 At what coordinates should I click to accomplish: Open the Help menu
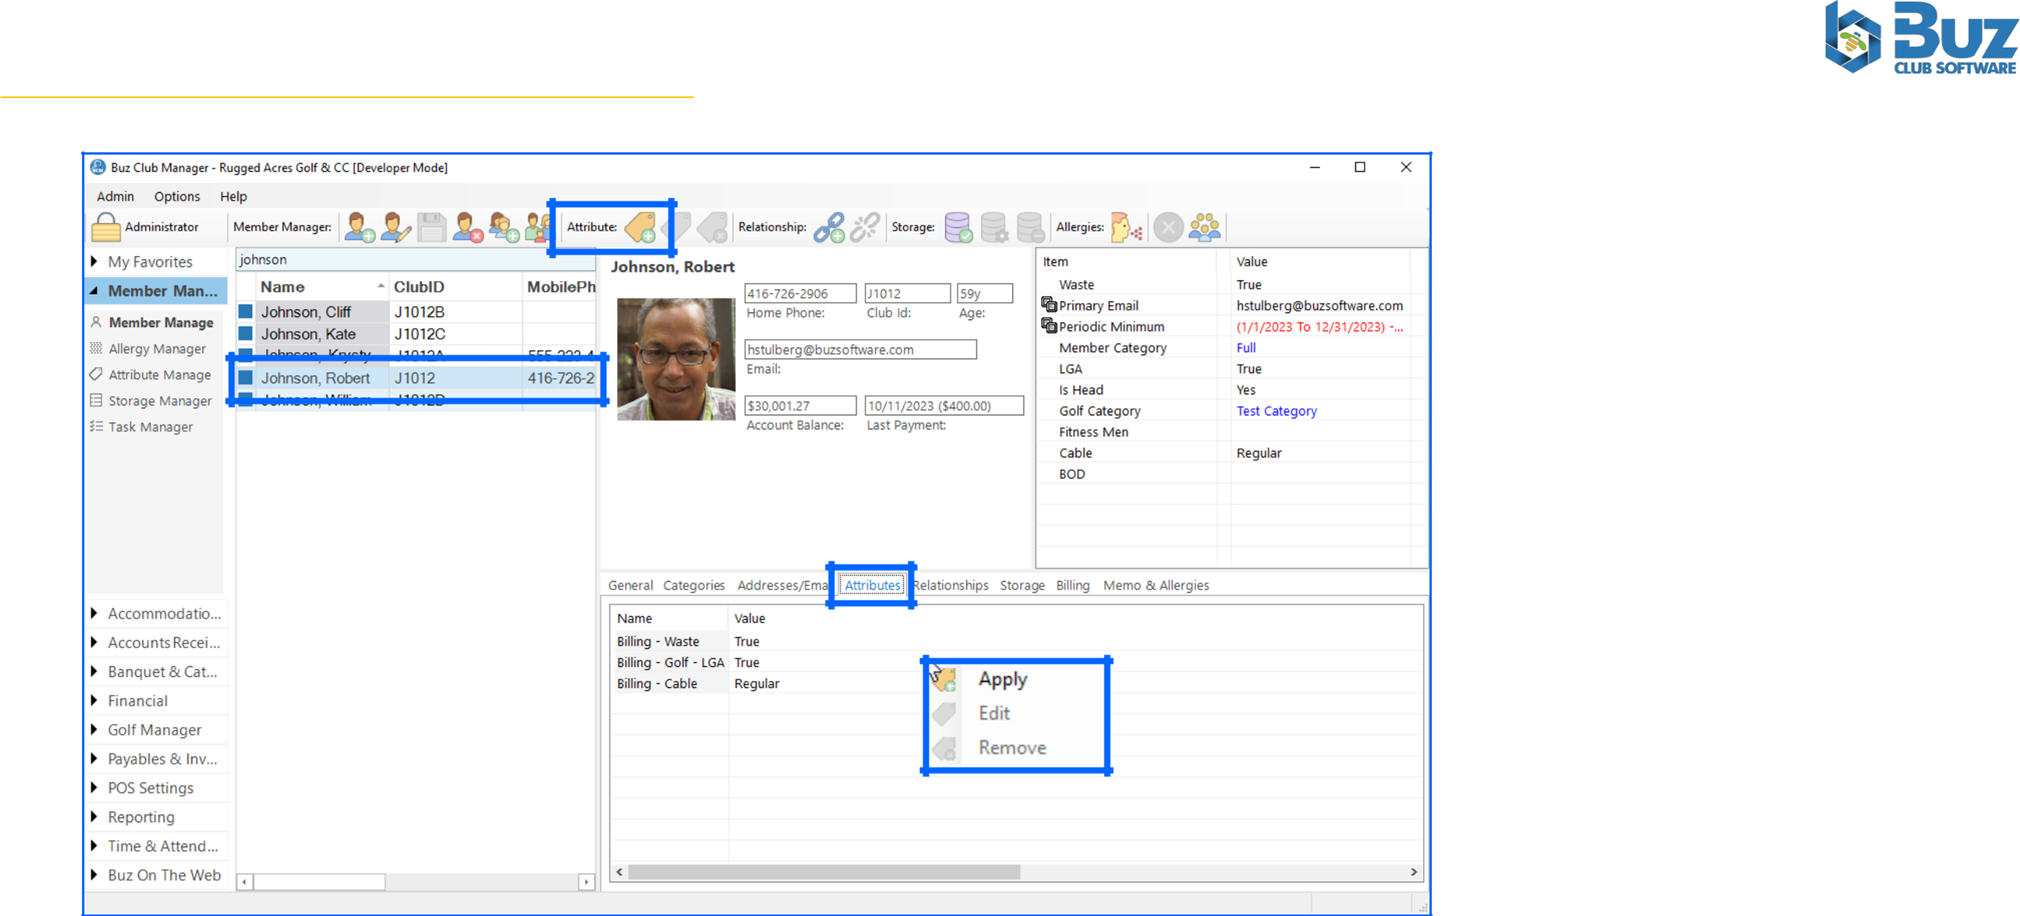(x=233, y=197)
